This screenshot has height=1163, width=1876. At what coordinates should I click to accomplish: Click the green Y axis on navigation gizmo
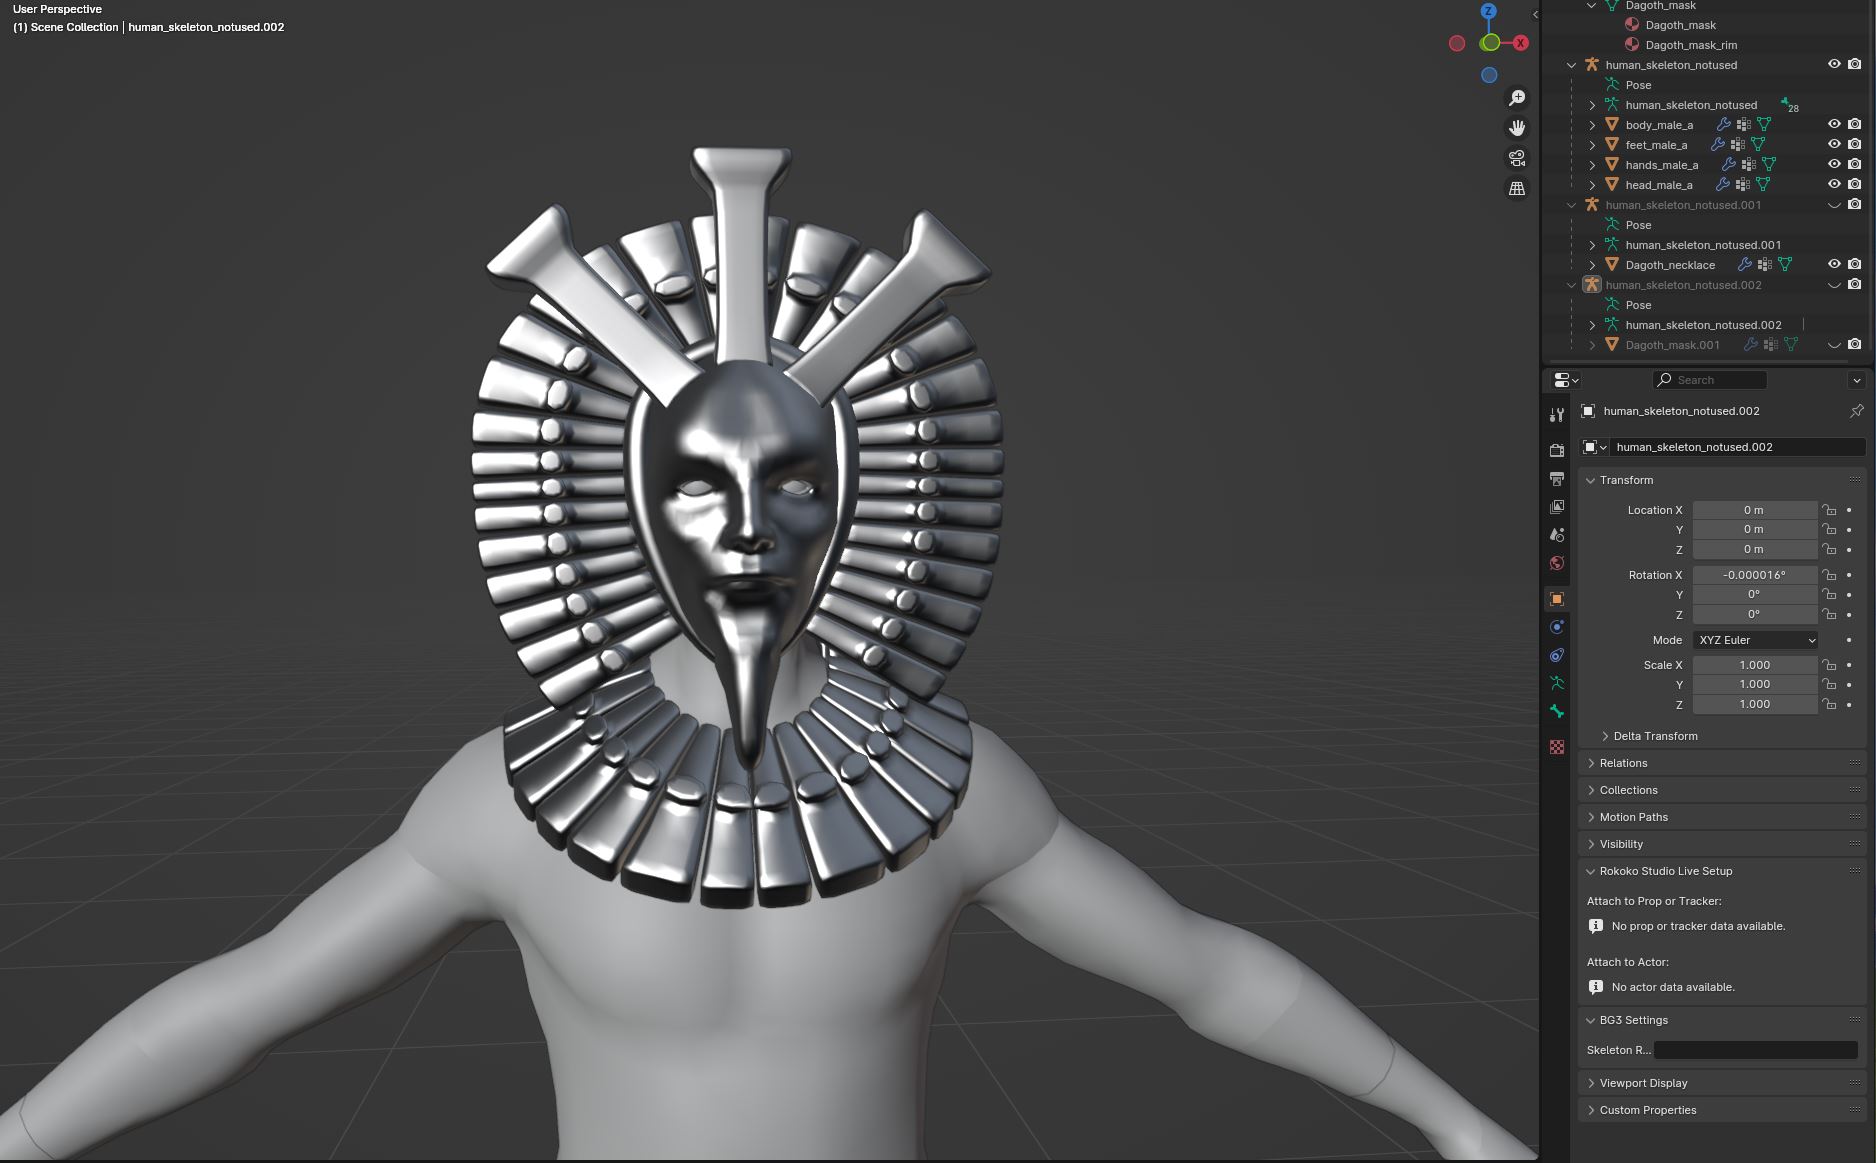coord(1491,42)
